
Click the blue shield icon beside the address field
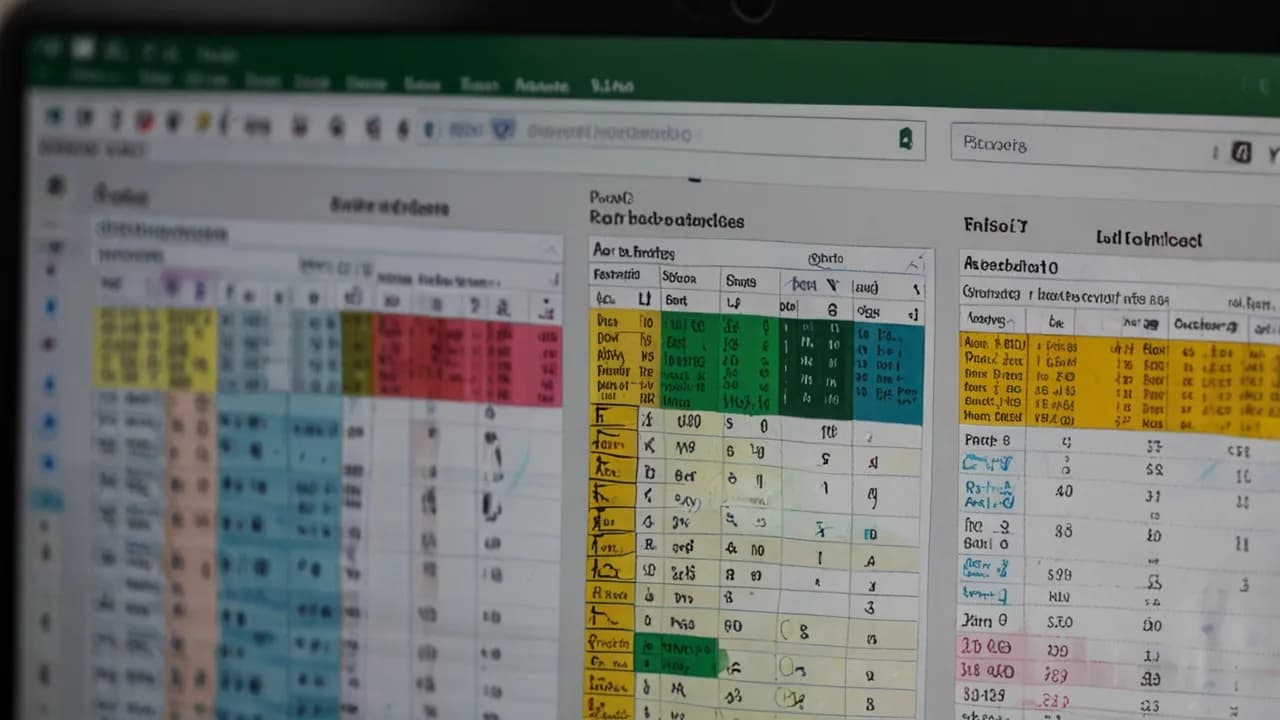pos(503,129)
